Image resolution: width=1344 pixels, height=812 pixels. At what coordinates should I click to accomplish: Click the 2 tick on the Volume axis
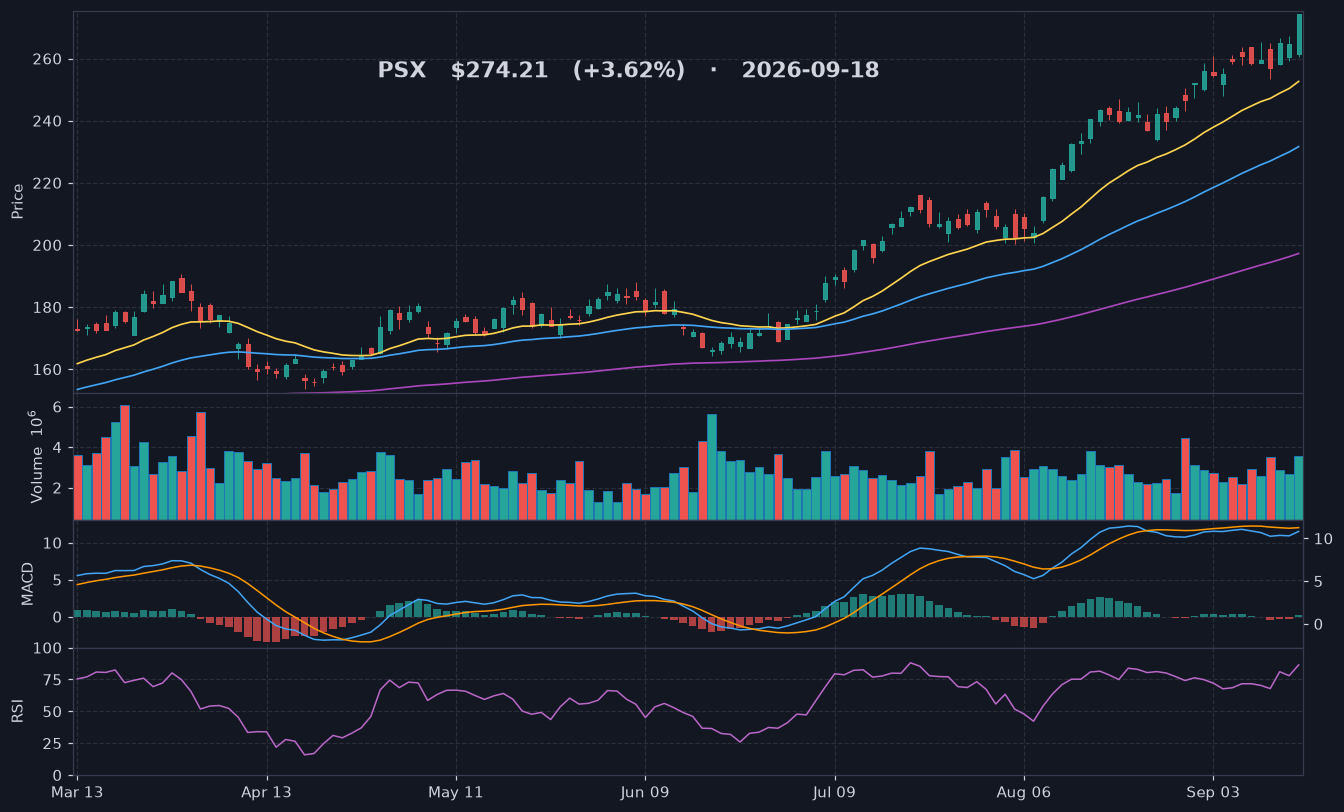(58, 489)
